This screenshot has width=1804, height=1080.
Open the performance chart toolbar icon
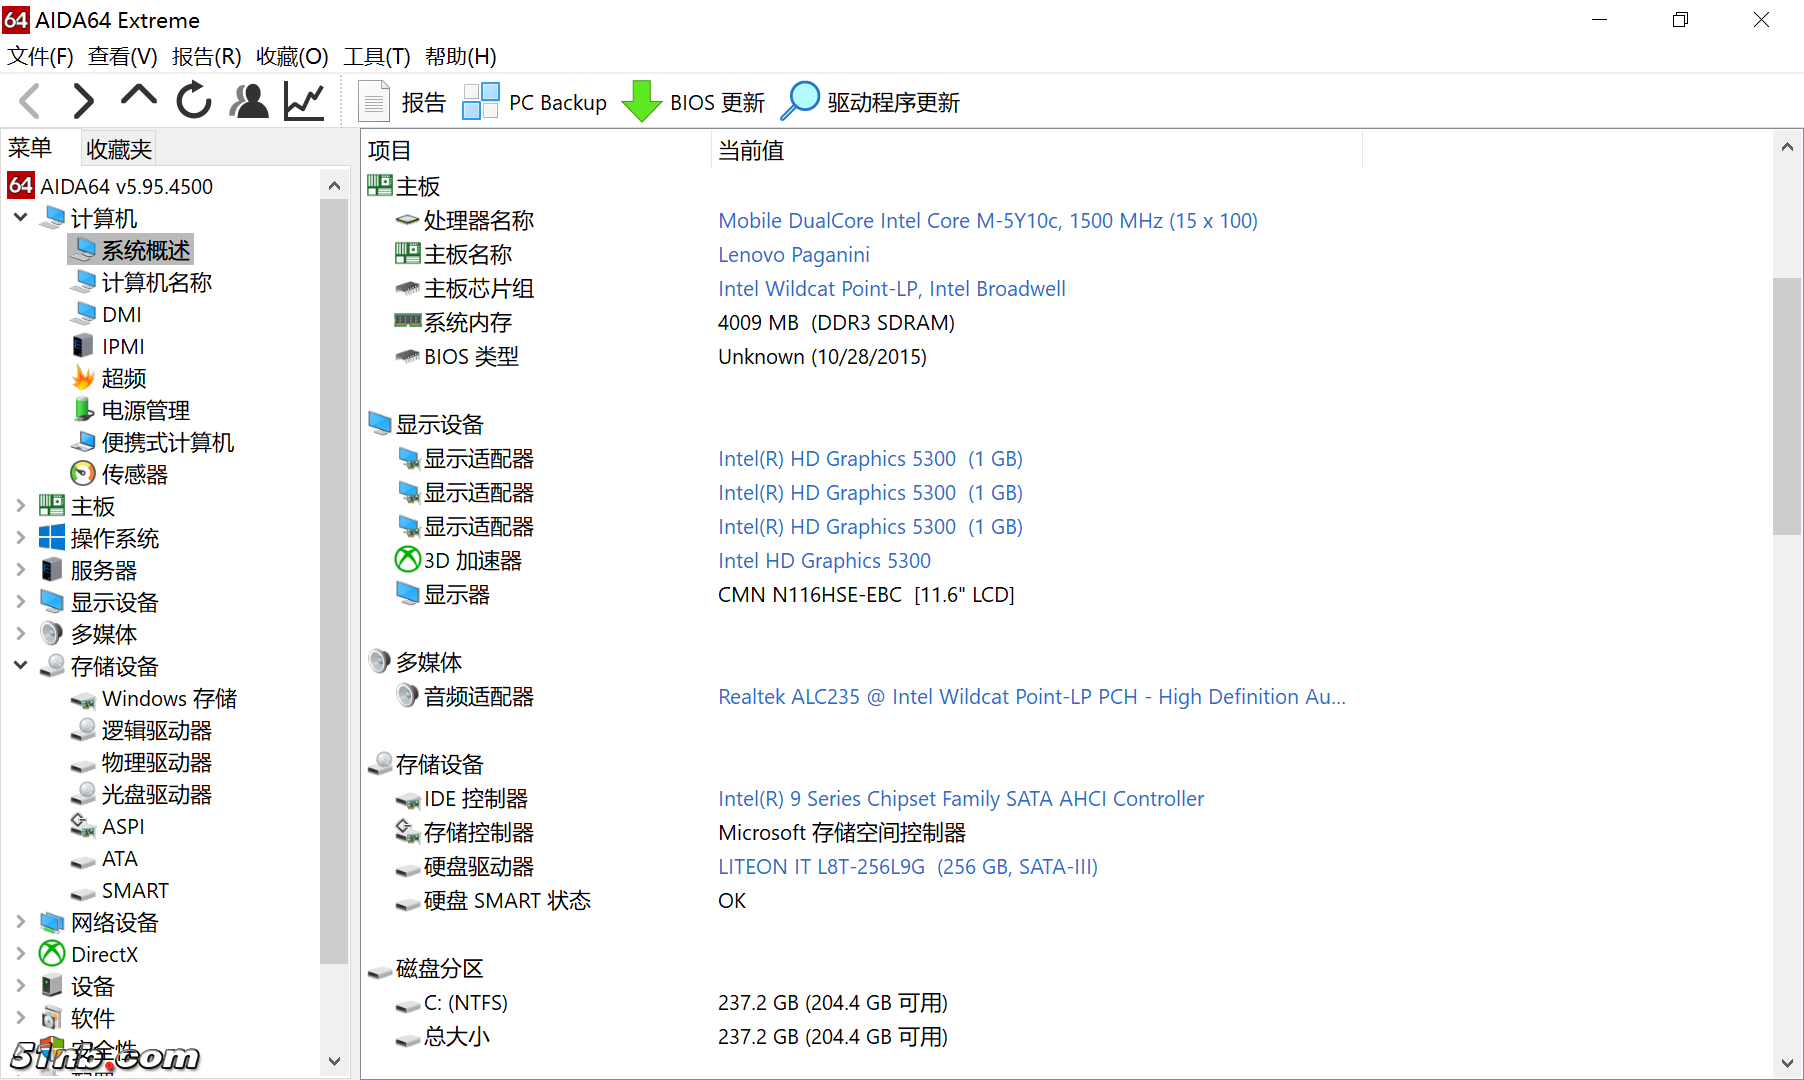pos(303,100)
